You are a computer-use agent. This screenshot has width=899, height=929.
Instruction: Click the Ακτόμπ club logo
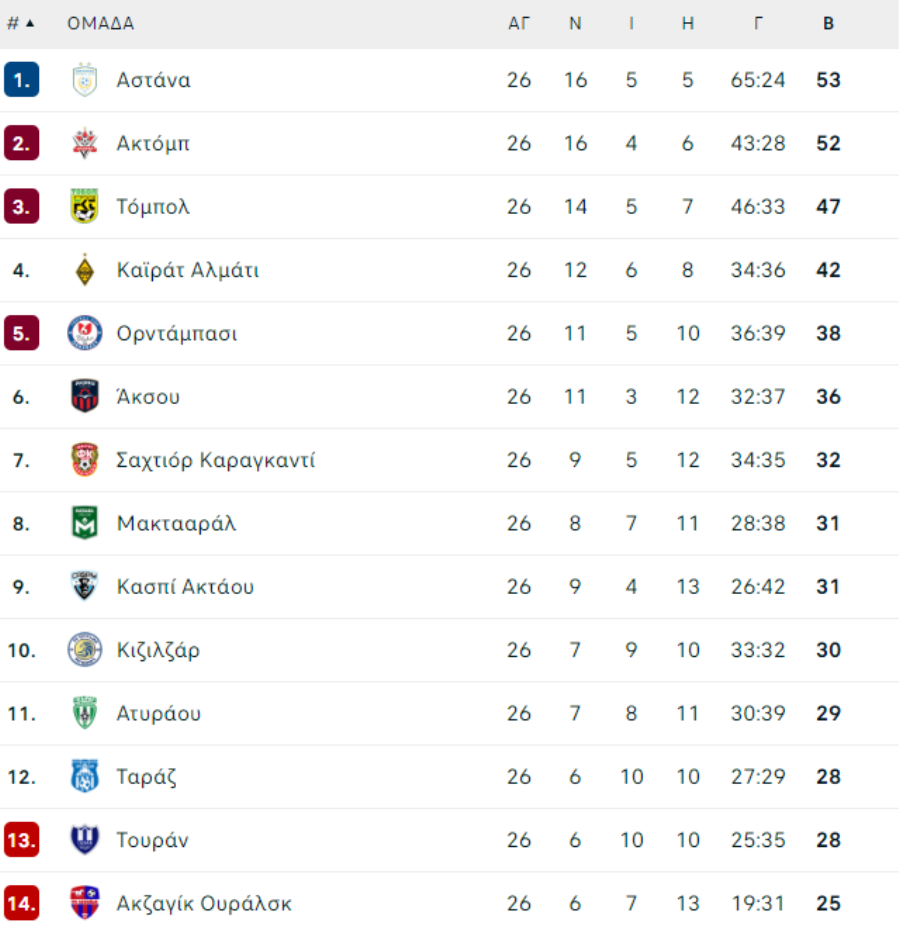(85, 143)
